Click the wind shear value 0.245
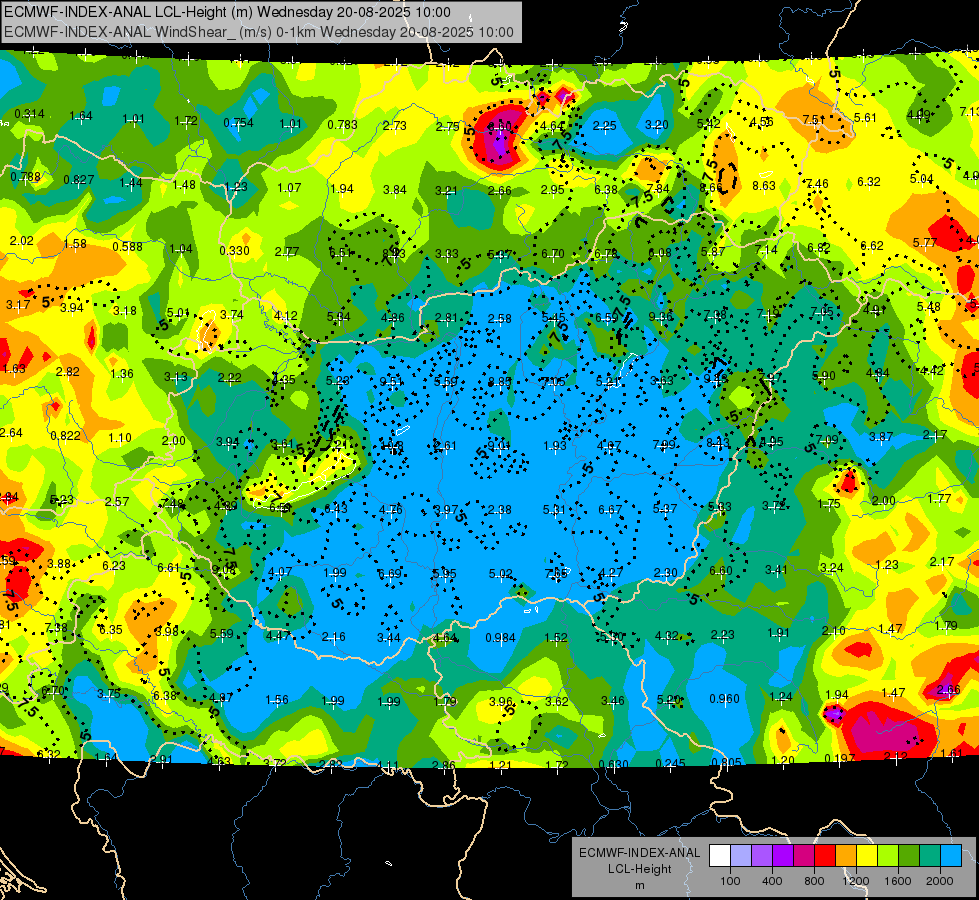This screenshot has height=900, width=979. point(671,763)
